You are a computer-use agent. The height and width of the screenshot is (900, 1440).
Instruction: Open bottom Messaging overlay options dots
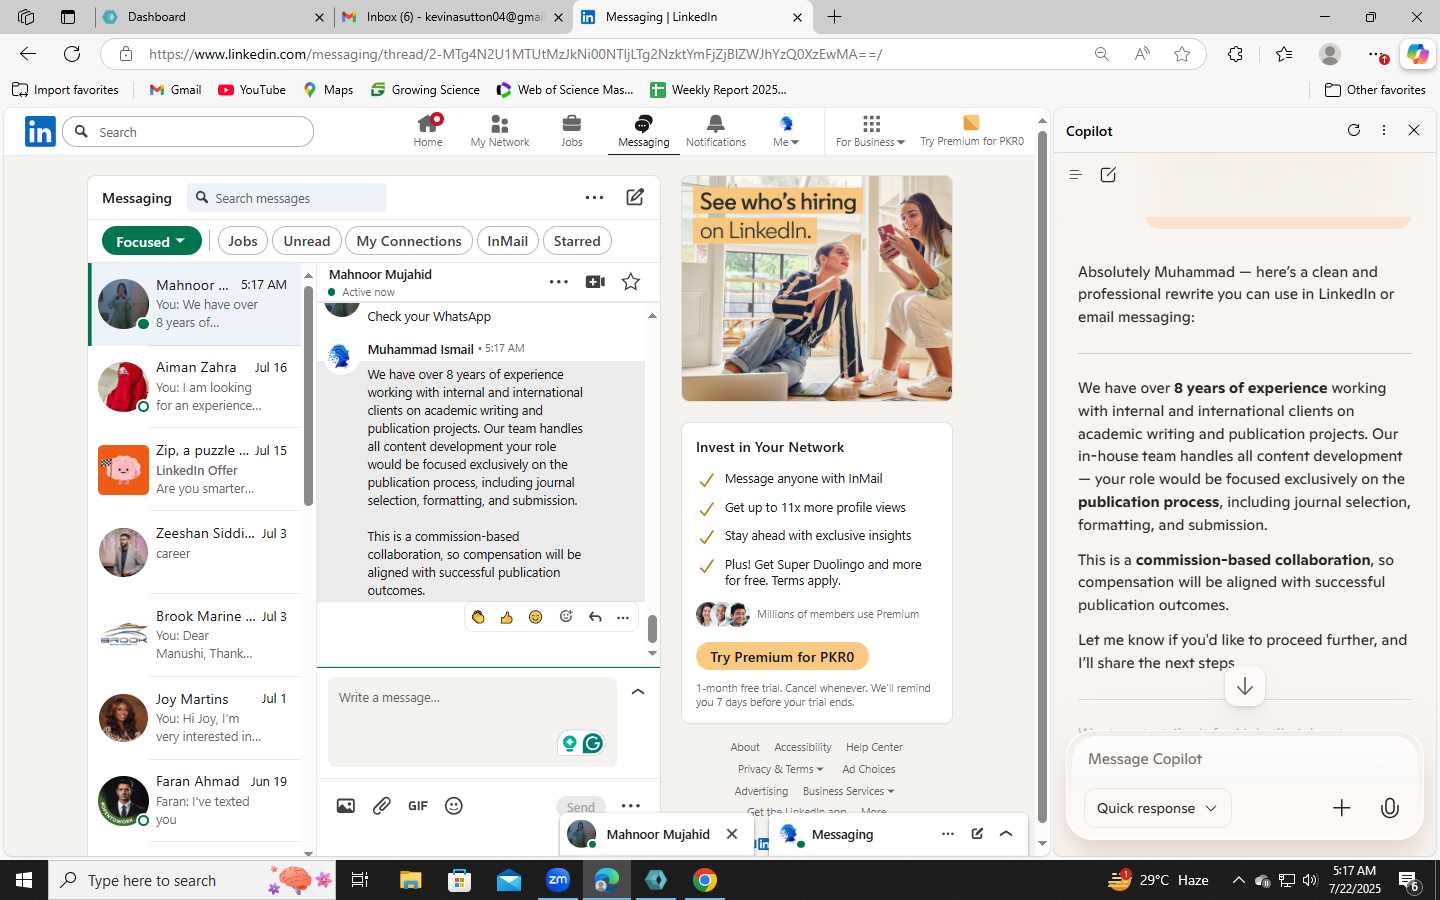pyautogui.click(x=948, y=834)
